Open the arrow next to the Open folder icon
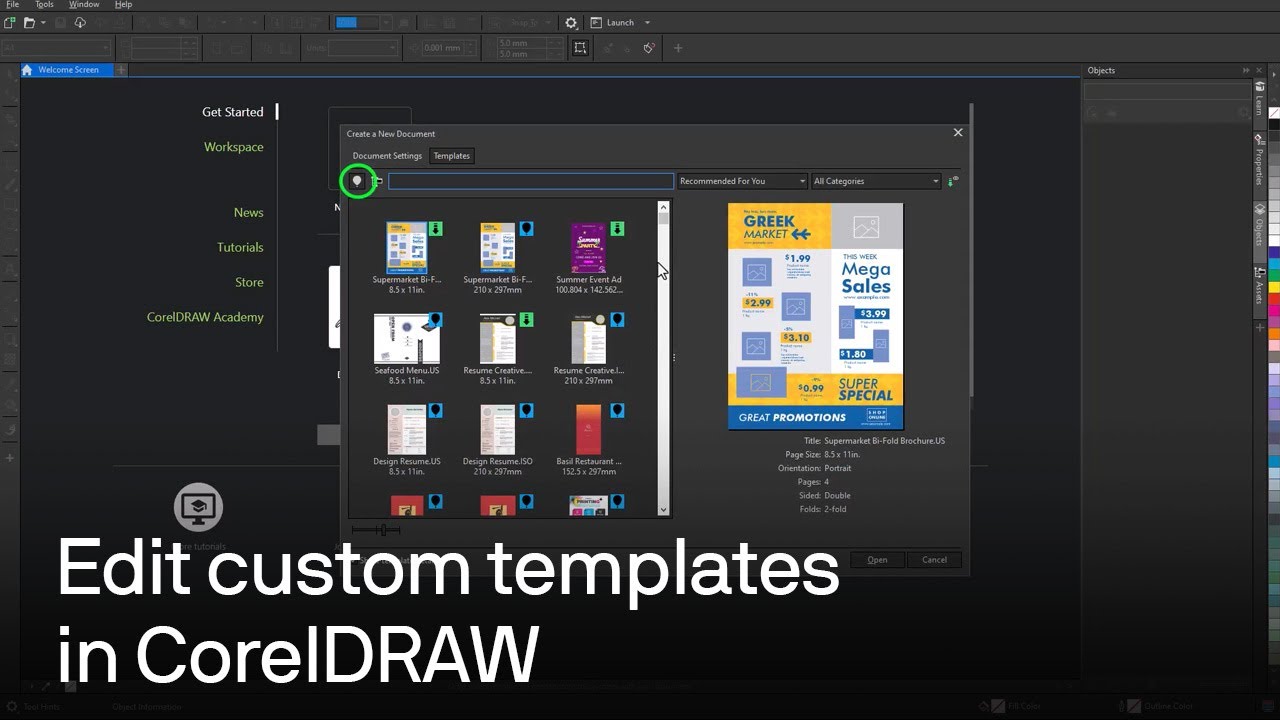The height and width of the screenshot is (720, 1280). coord(43,23)
